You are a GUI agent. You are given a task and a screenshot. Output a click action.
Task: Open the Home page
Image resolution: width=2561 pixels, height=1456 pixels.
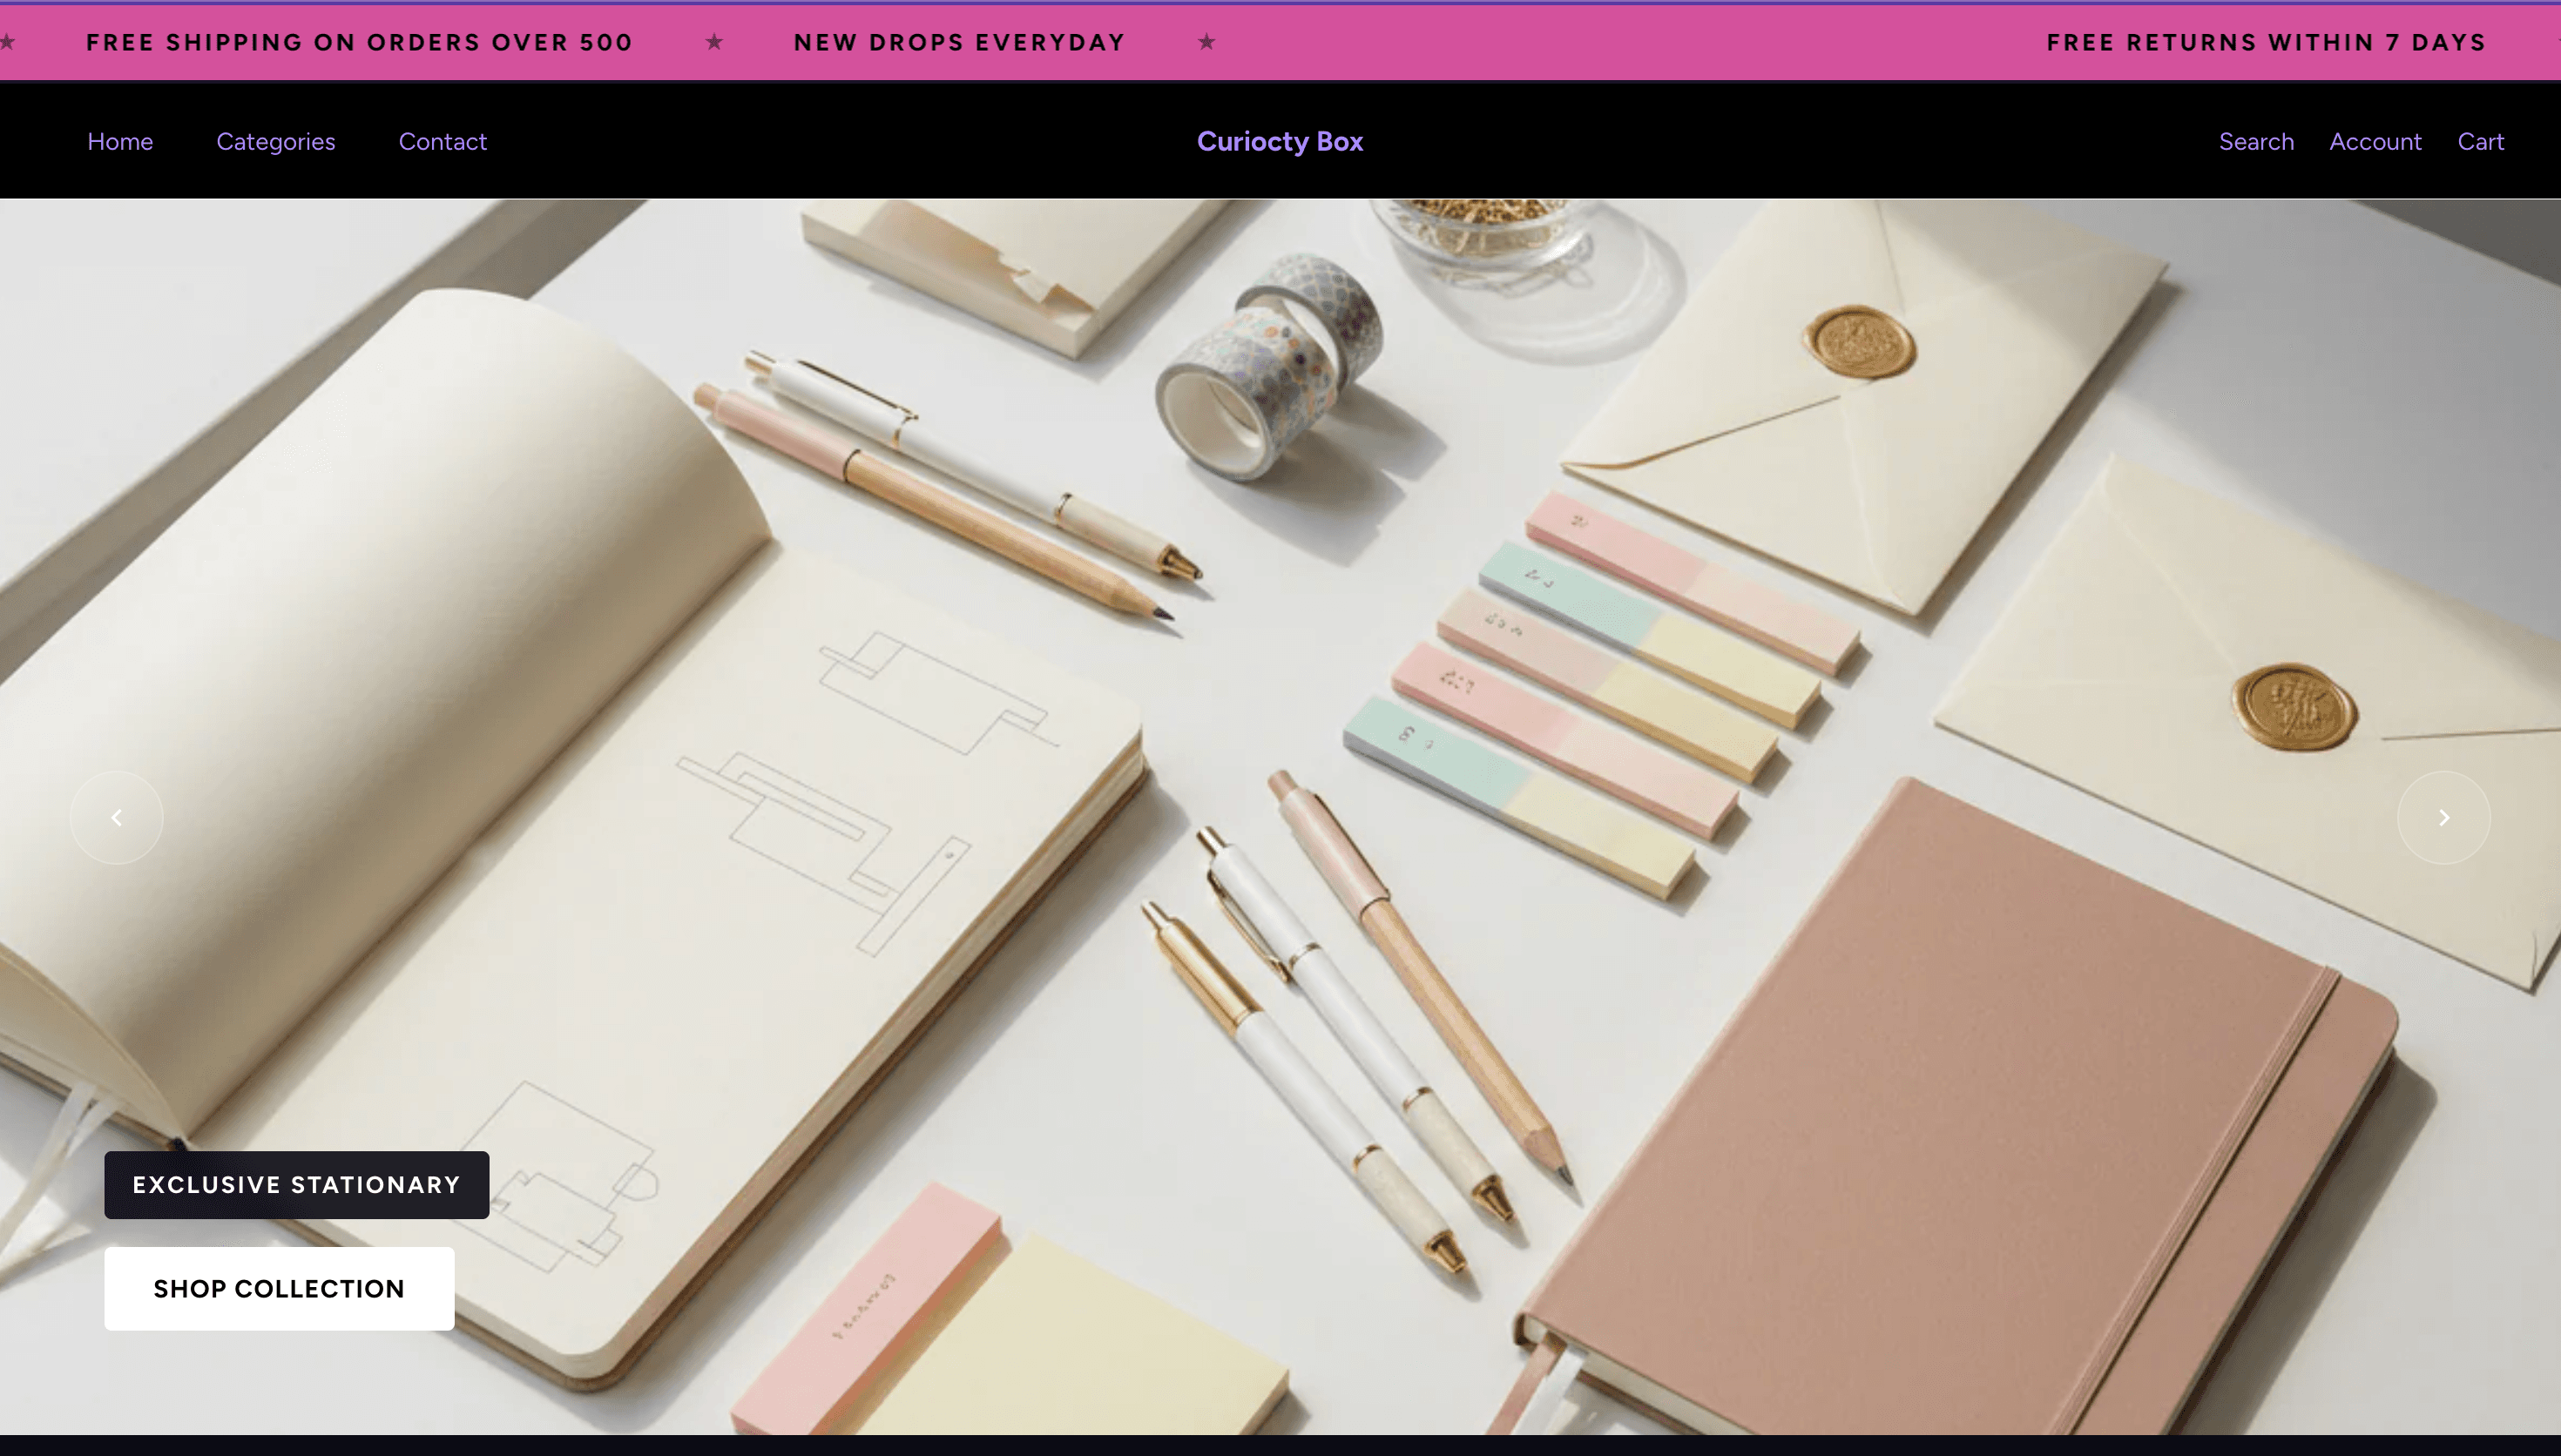(120, 141)
